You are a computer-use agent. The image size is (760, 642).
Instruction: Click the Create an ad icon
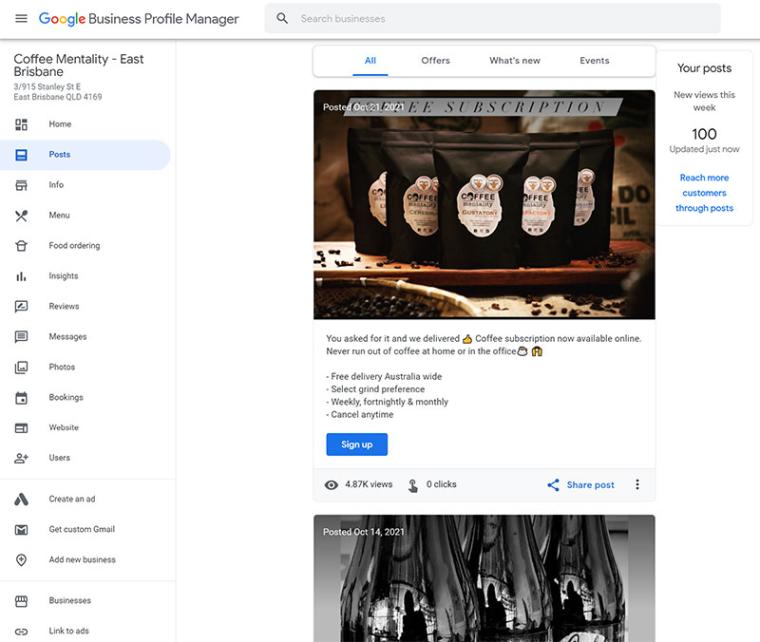[x=21, y=499]
